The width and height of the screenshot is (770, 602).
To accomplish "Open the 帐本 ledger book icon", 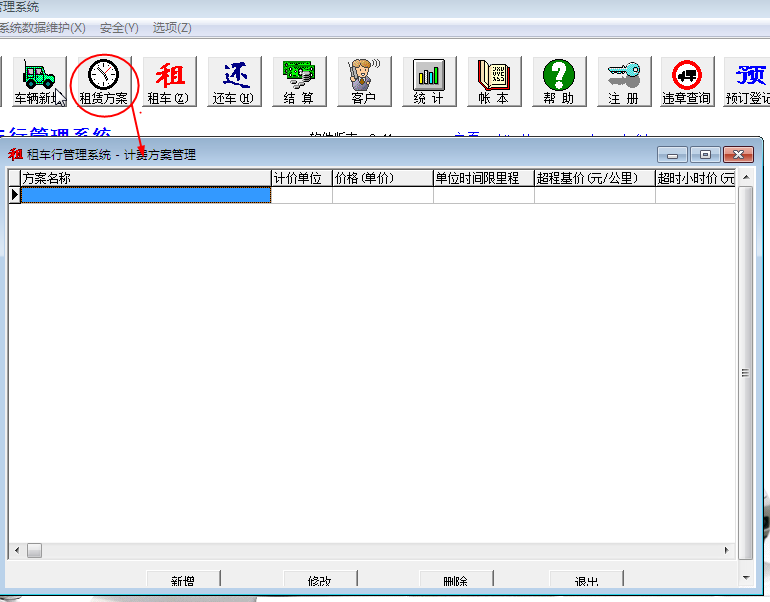I will 494,81.
